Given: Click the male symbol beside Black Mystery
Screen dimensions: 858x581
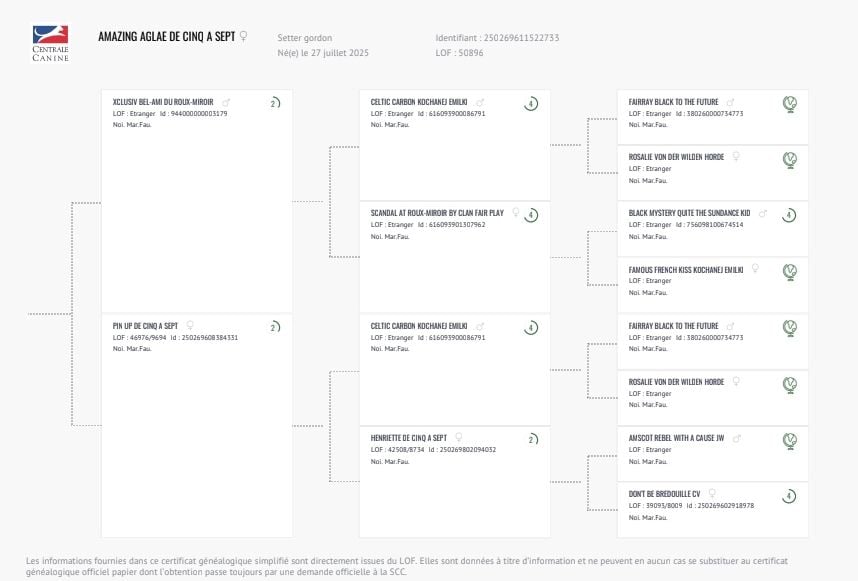Looking at the screenshot, I should pyautogui.click(x=764, y=213).
